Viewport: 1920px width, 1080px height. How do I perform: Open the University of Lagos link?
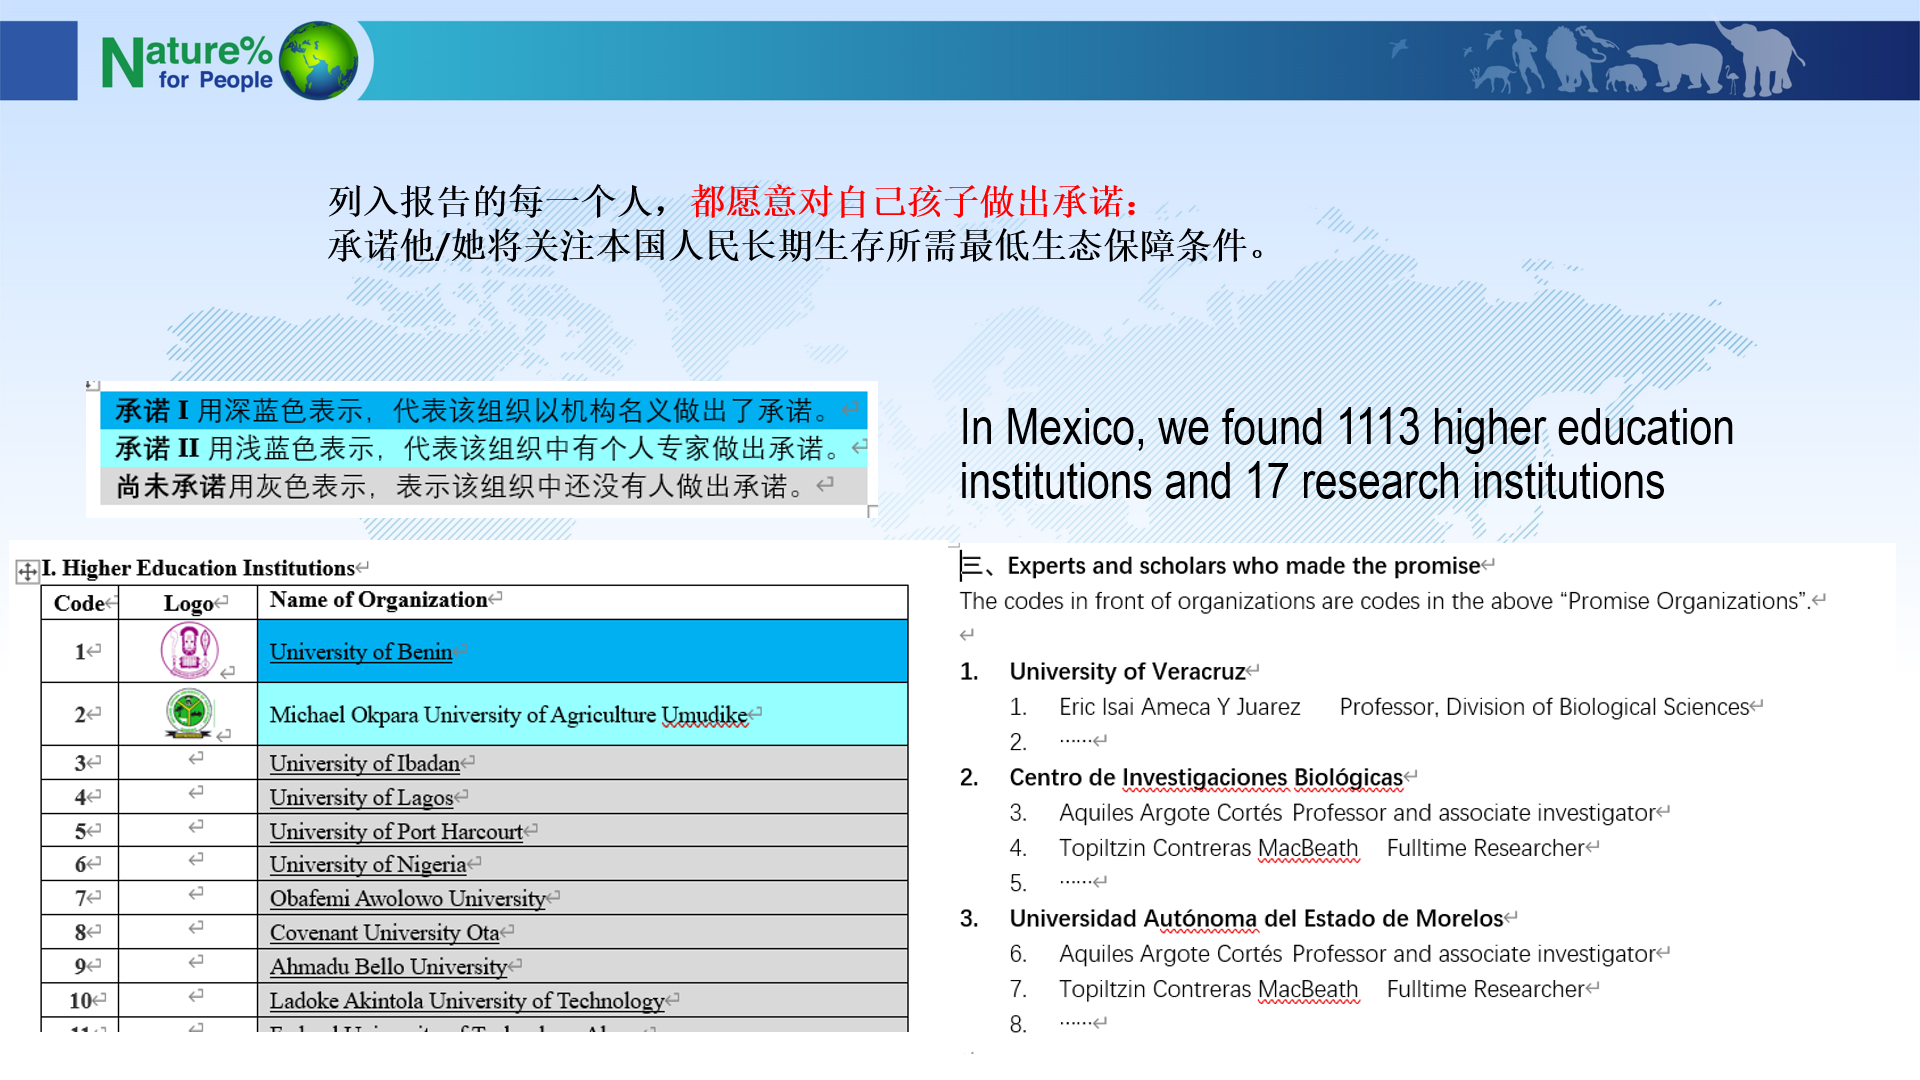(x=361, y=797)
